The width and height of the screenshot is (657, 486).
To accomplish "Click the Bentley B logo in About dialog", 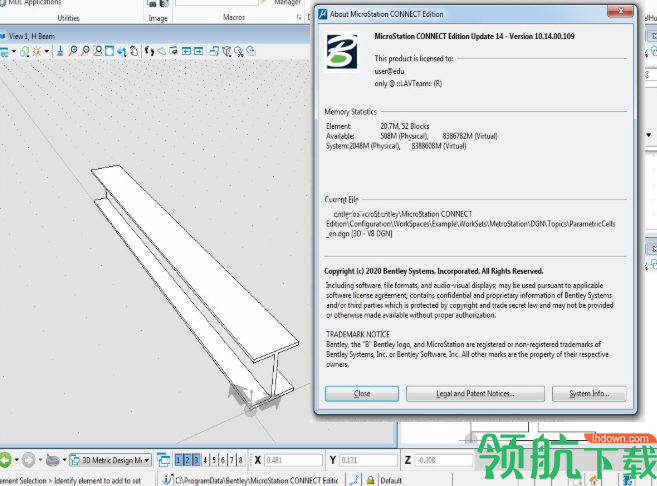I will 342,52.
